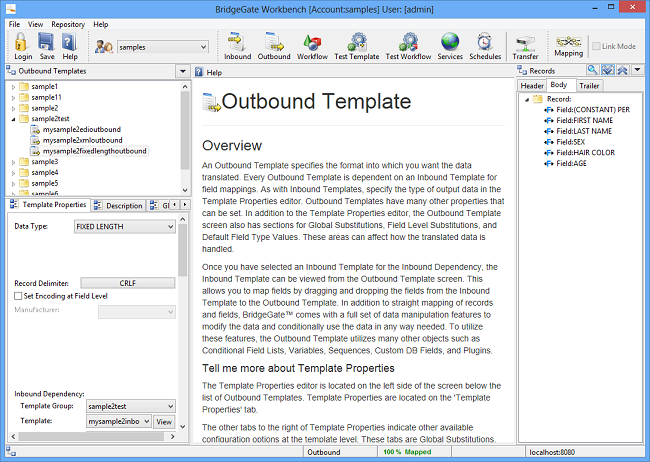Viewport: 650px width, 462px height.
Task: Click the Outbound Templates panel icon
Action: (11, 71)
